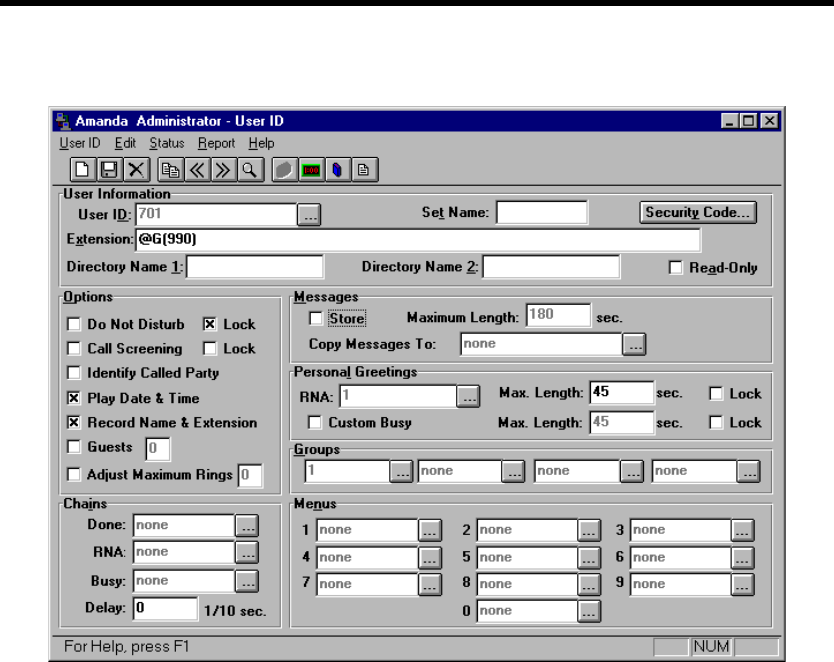This screenshot has width=834, height=662.
Task: Click the browse button for Menu 4
Action: pos(430,558)
